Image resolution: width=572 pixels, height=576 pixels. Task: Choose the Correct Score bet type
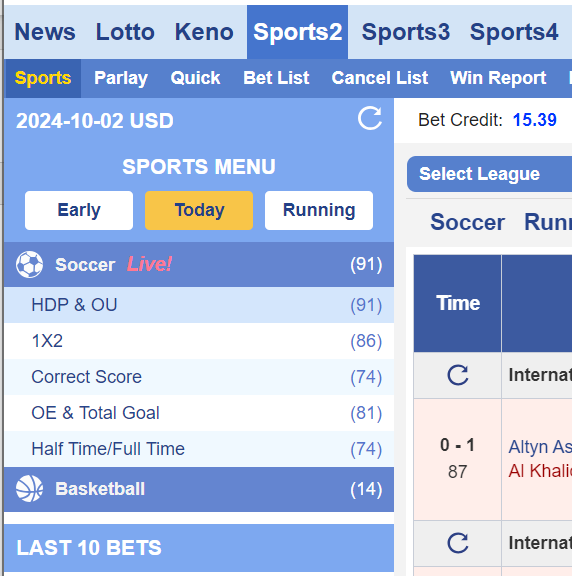(199, 377)
